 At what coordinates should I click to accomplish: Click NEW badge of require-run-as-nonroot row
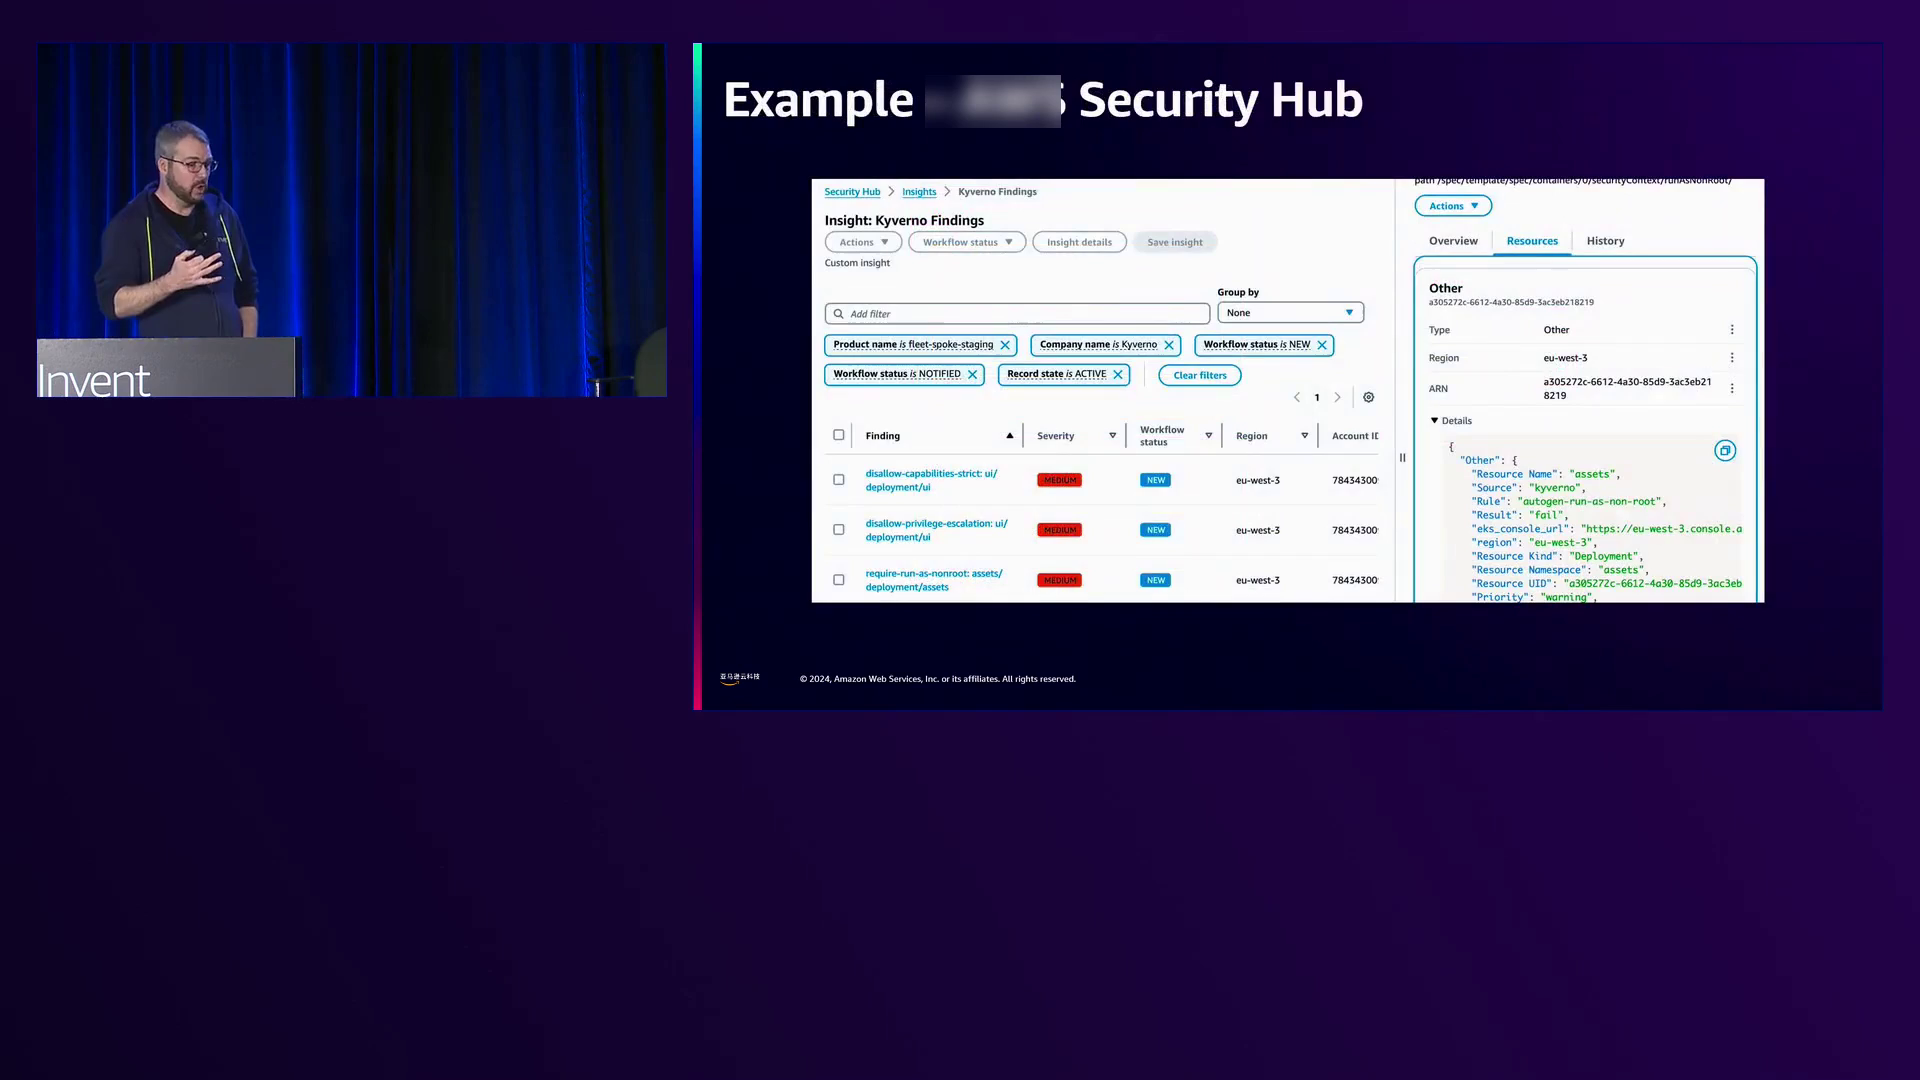[x=1155, y=581]
